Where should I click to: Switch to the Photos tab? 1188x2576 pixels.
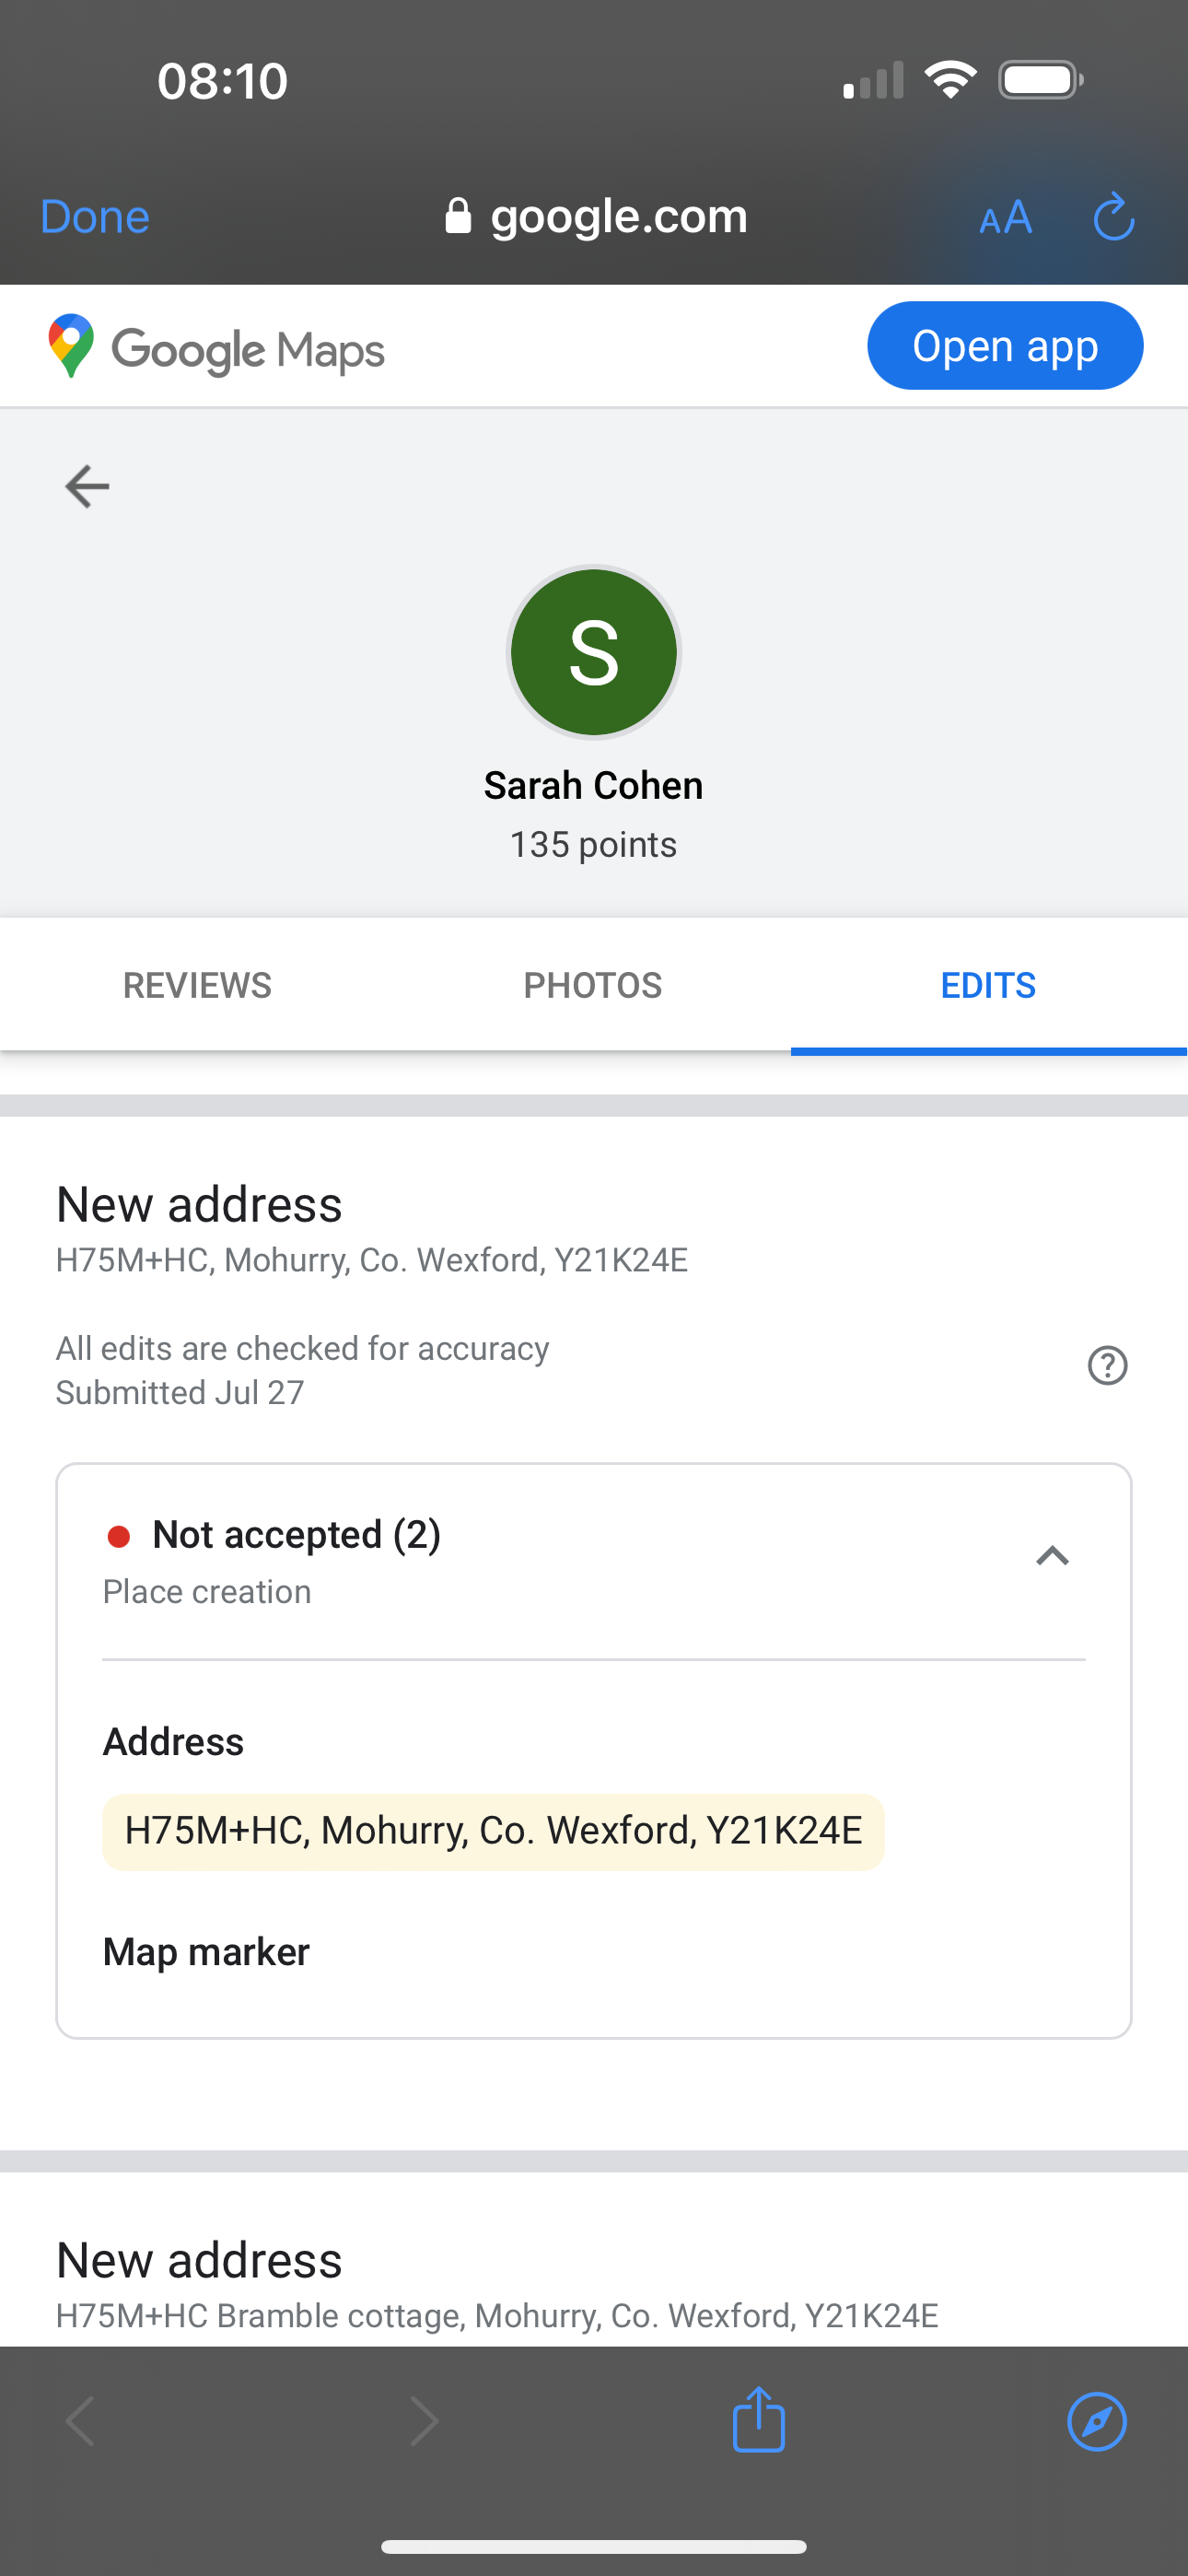(x=593, y=985)
